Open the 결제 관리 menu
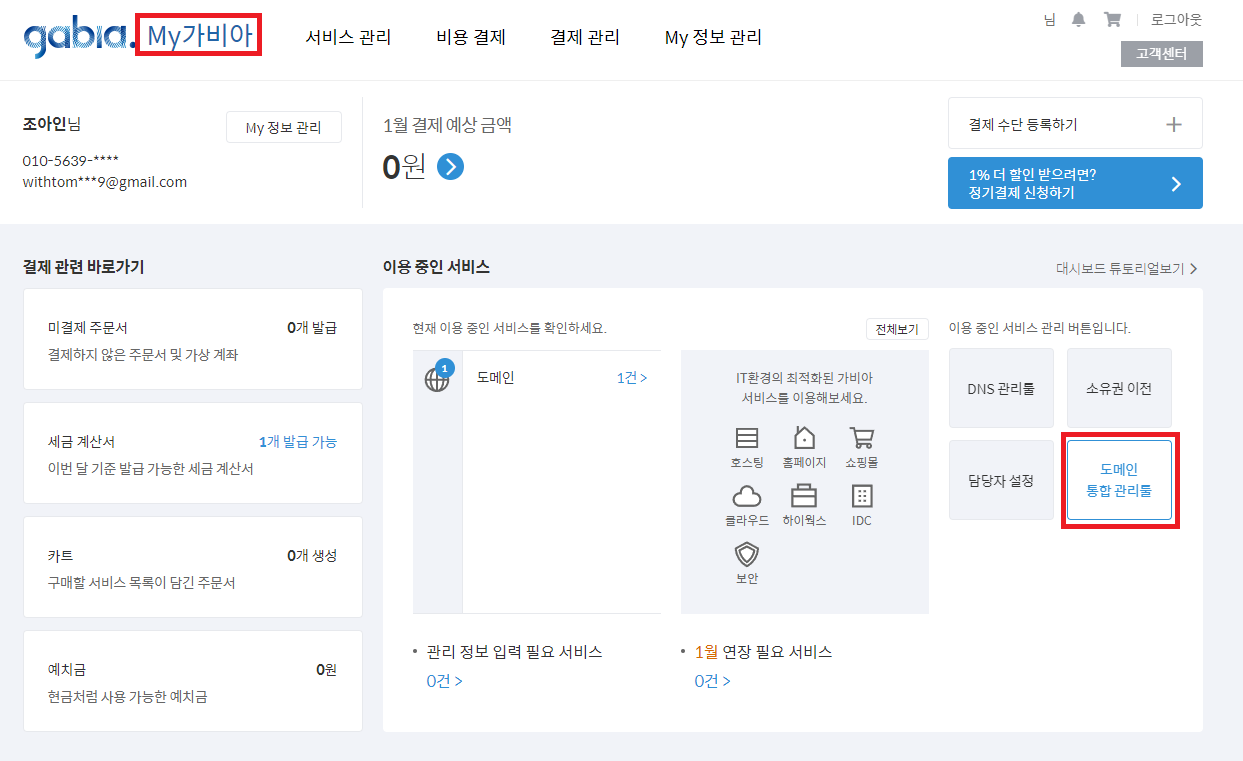The width and height of the screenshot is (1243, 761). tap(585, 37)
